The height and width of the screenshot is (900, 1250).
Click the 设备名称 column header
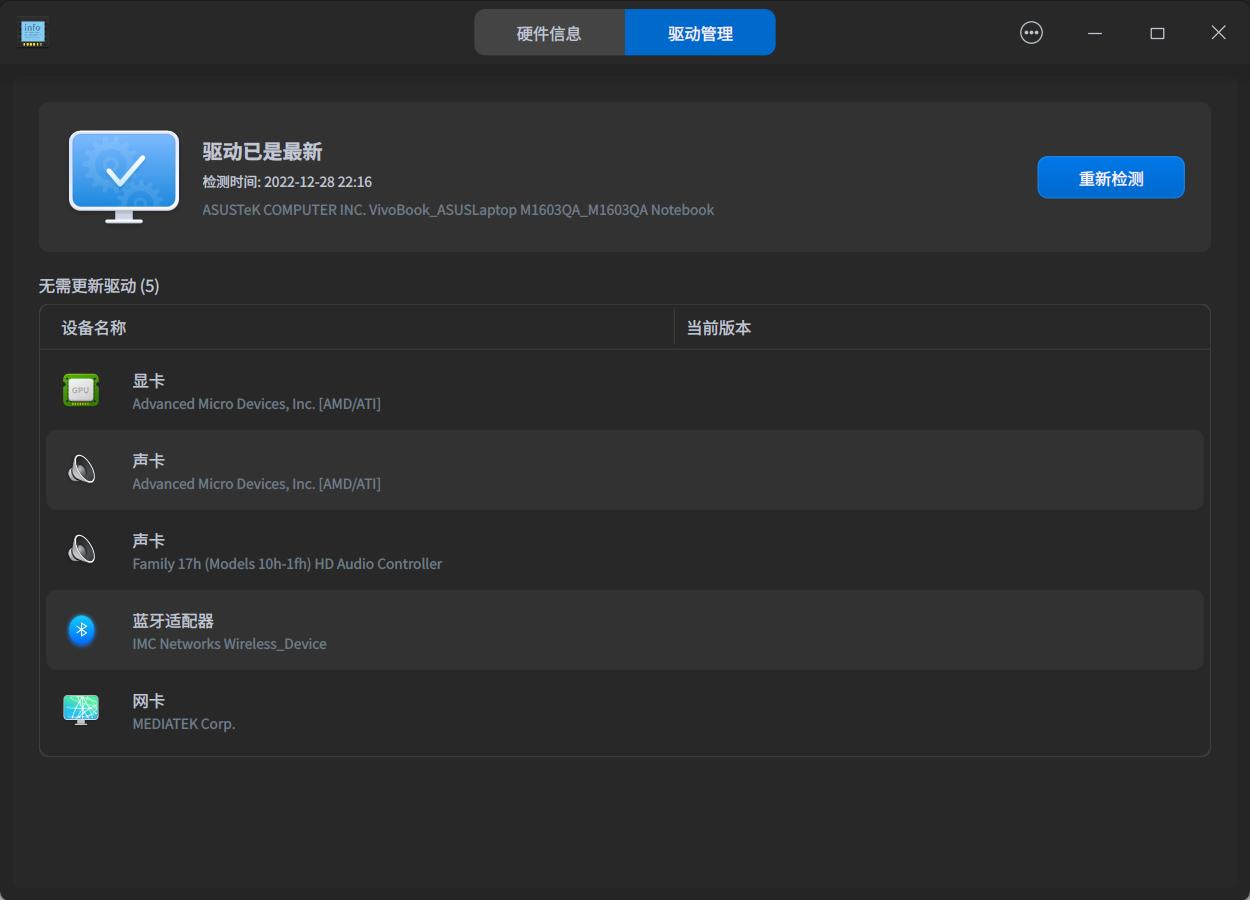pos(94,327)
